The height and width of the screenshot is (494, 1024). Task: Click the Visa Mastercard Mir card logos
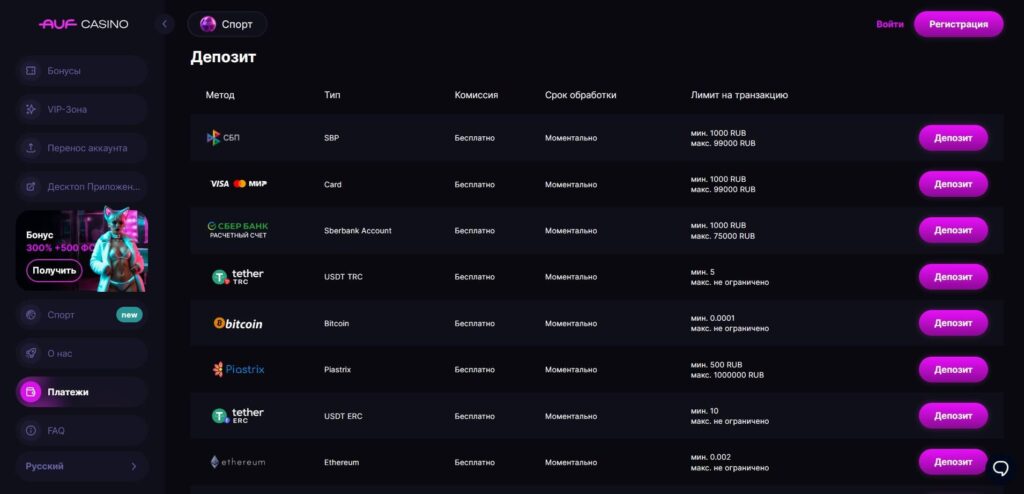[x=238, y=184]
